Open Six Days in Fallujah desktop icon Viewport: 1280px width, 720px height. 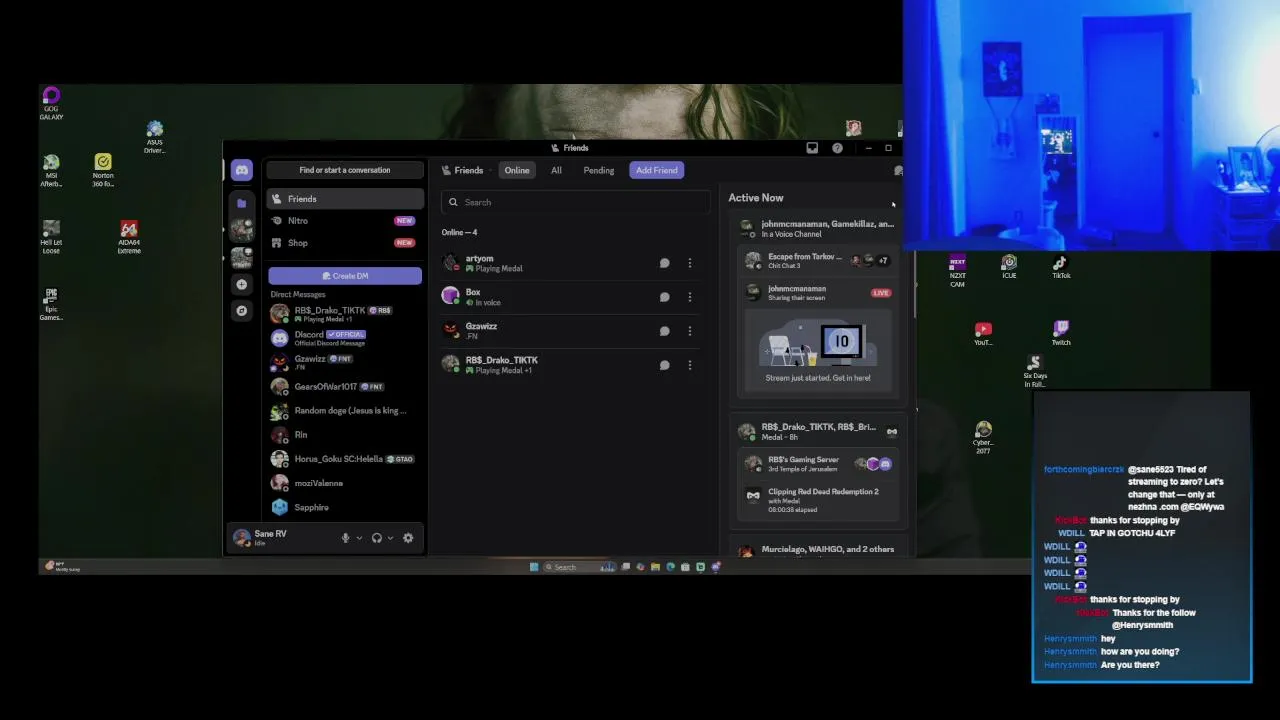[x=1035, y=371]
